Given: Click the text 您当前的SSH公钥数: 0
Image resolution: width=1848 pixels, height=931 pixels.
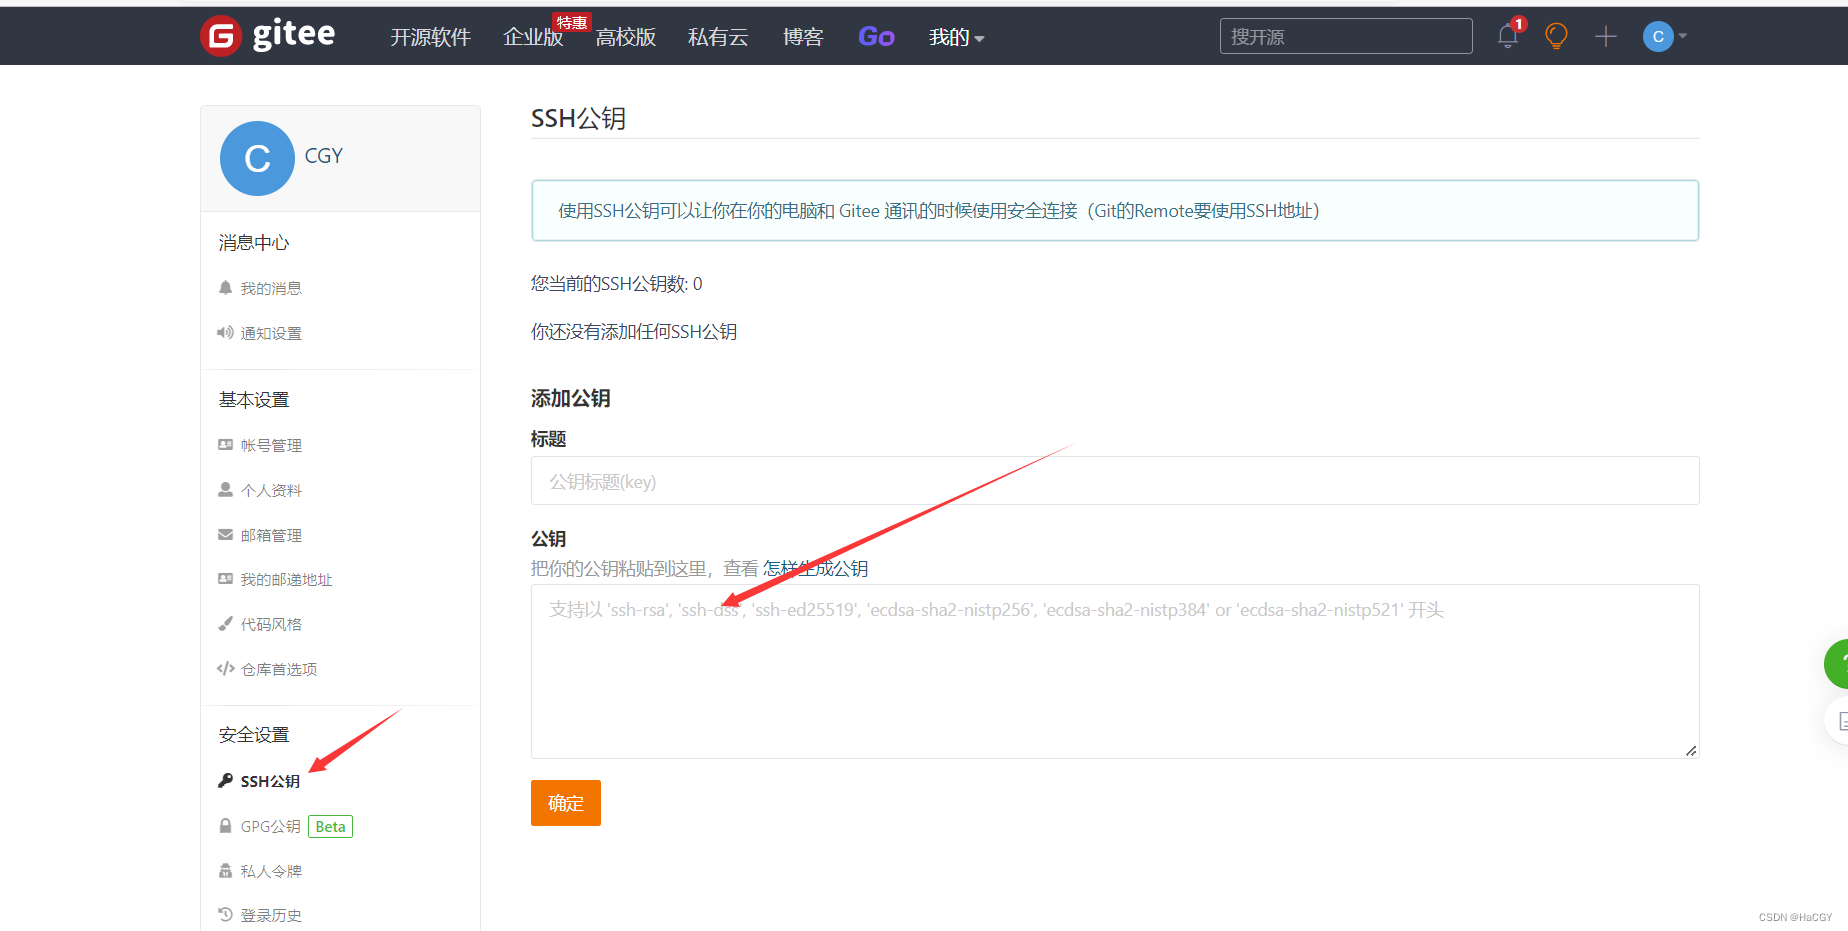Looking at the screenshot, I should click(617, 284).
